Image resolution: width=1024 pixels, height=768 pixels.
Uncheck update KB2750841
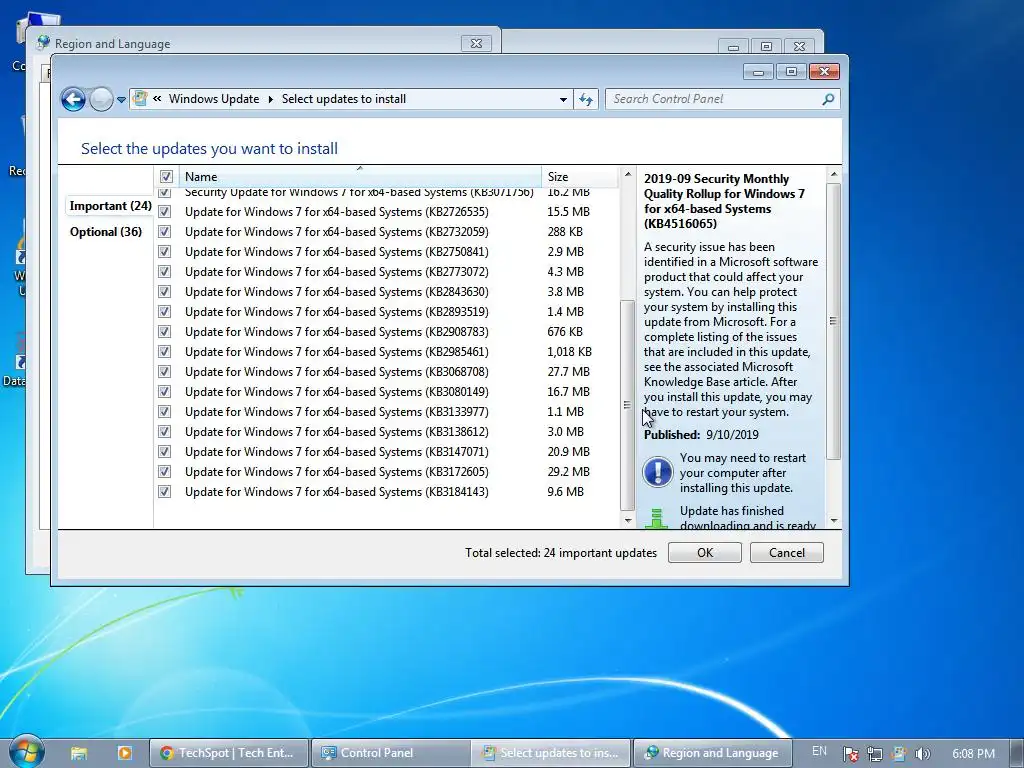coord(165,251)
